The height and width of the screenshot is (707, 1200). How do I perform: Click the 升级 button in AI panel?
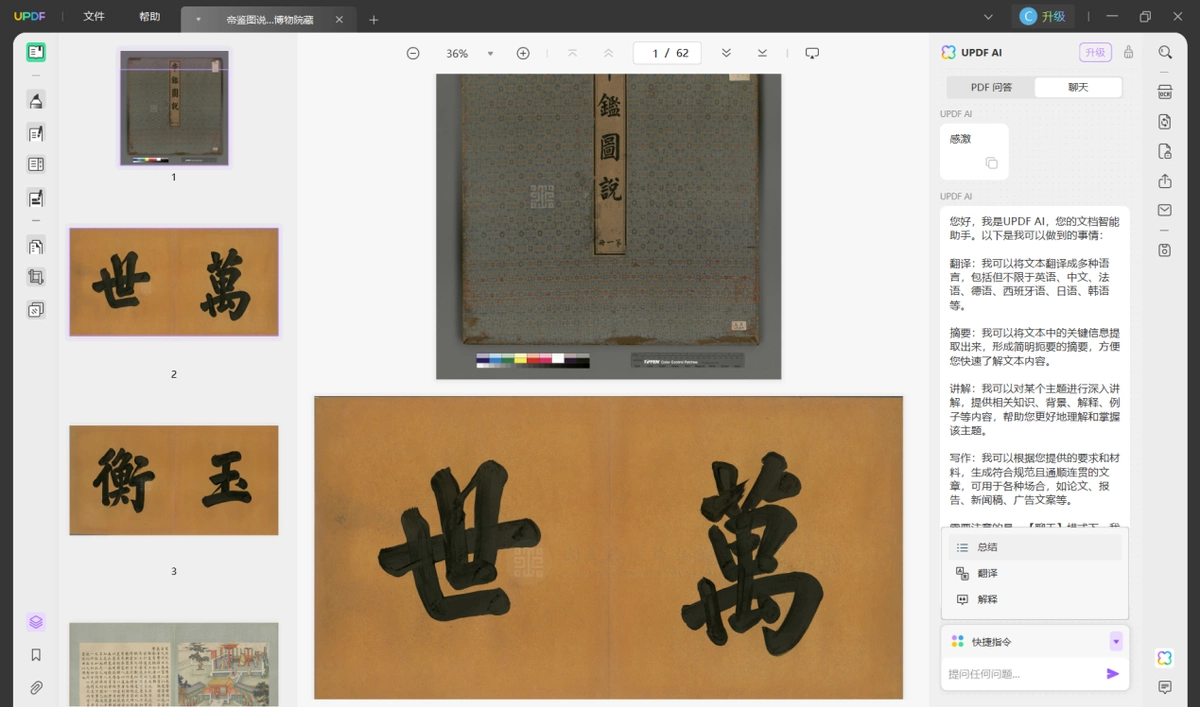click(1095, 53)
